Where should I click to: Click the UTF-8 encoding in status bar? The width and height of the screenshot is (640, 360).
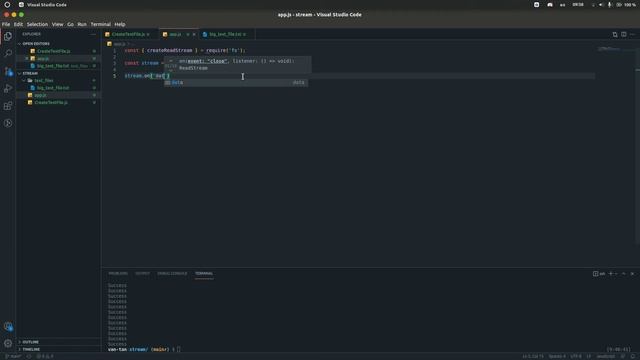click(576, 356)
